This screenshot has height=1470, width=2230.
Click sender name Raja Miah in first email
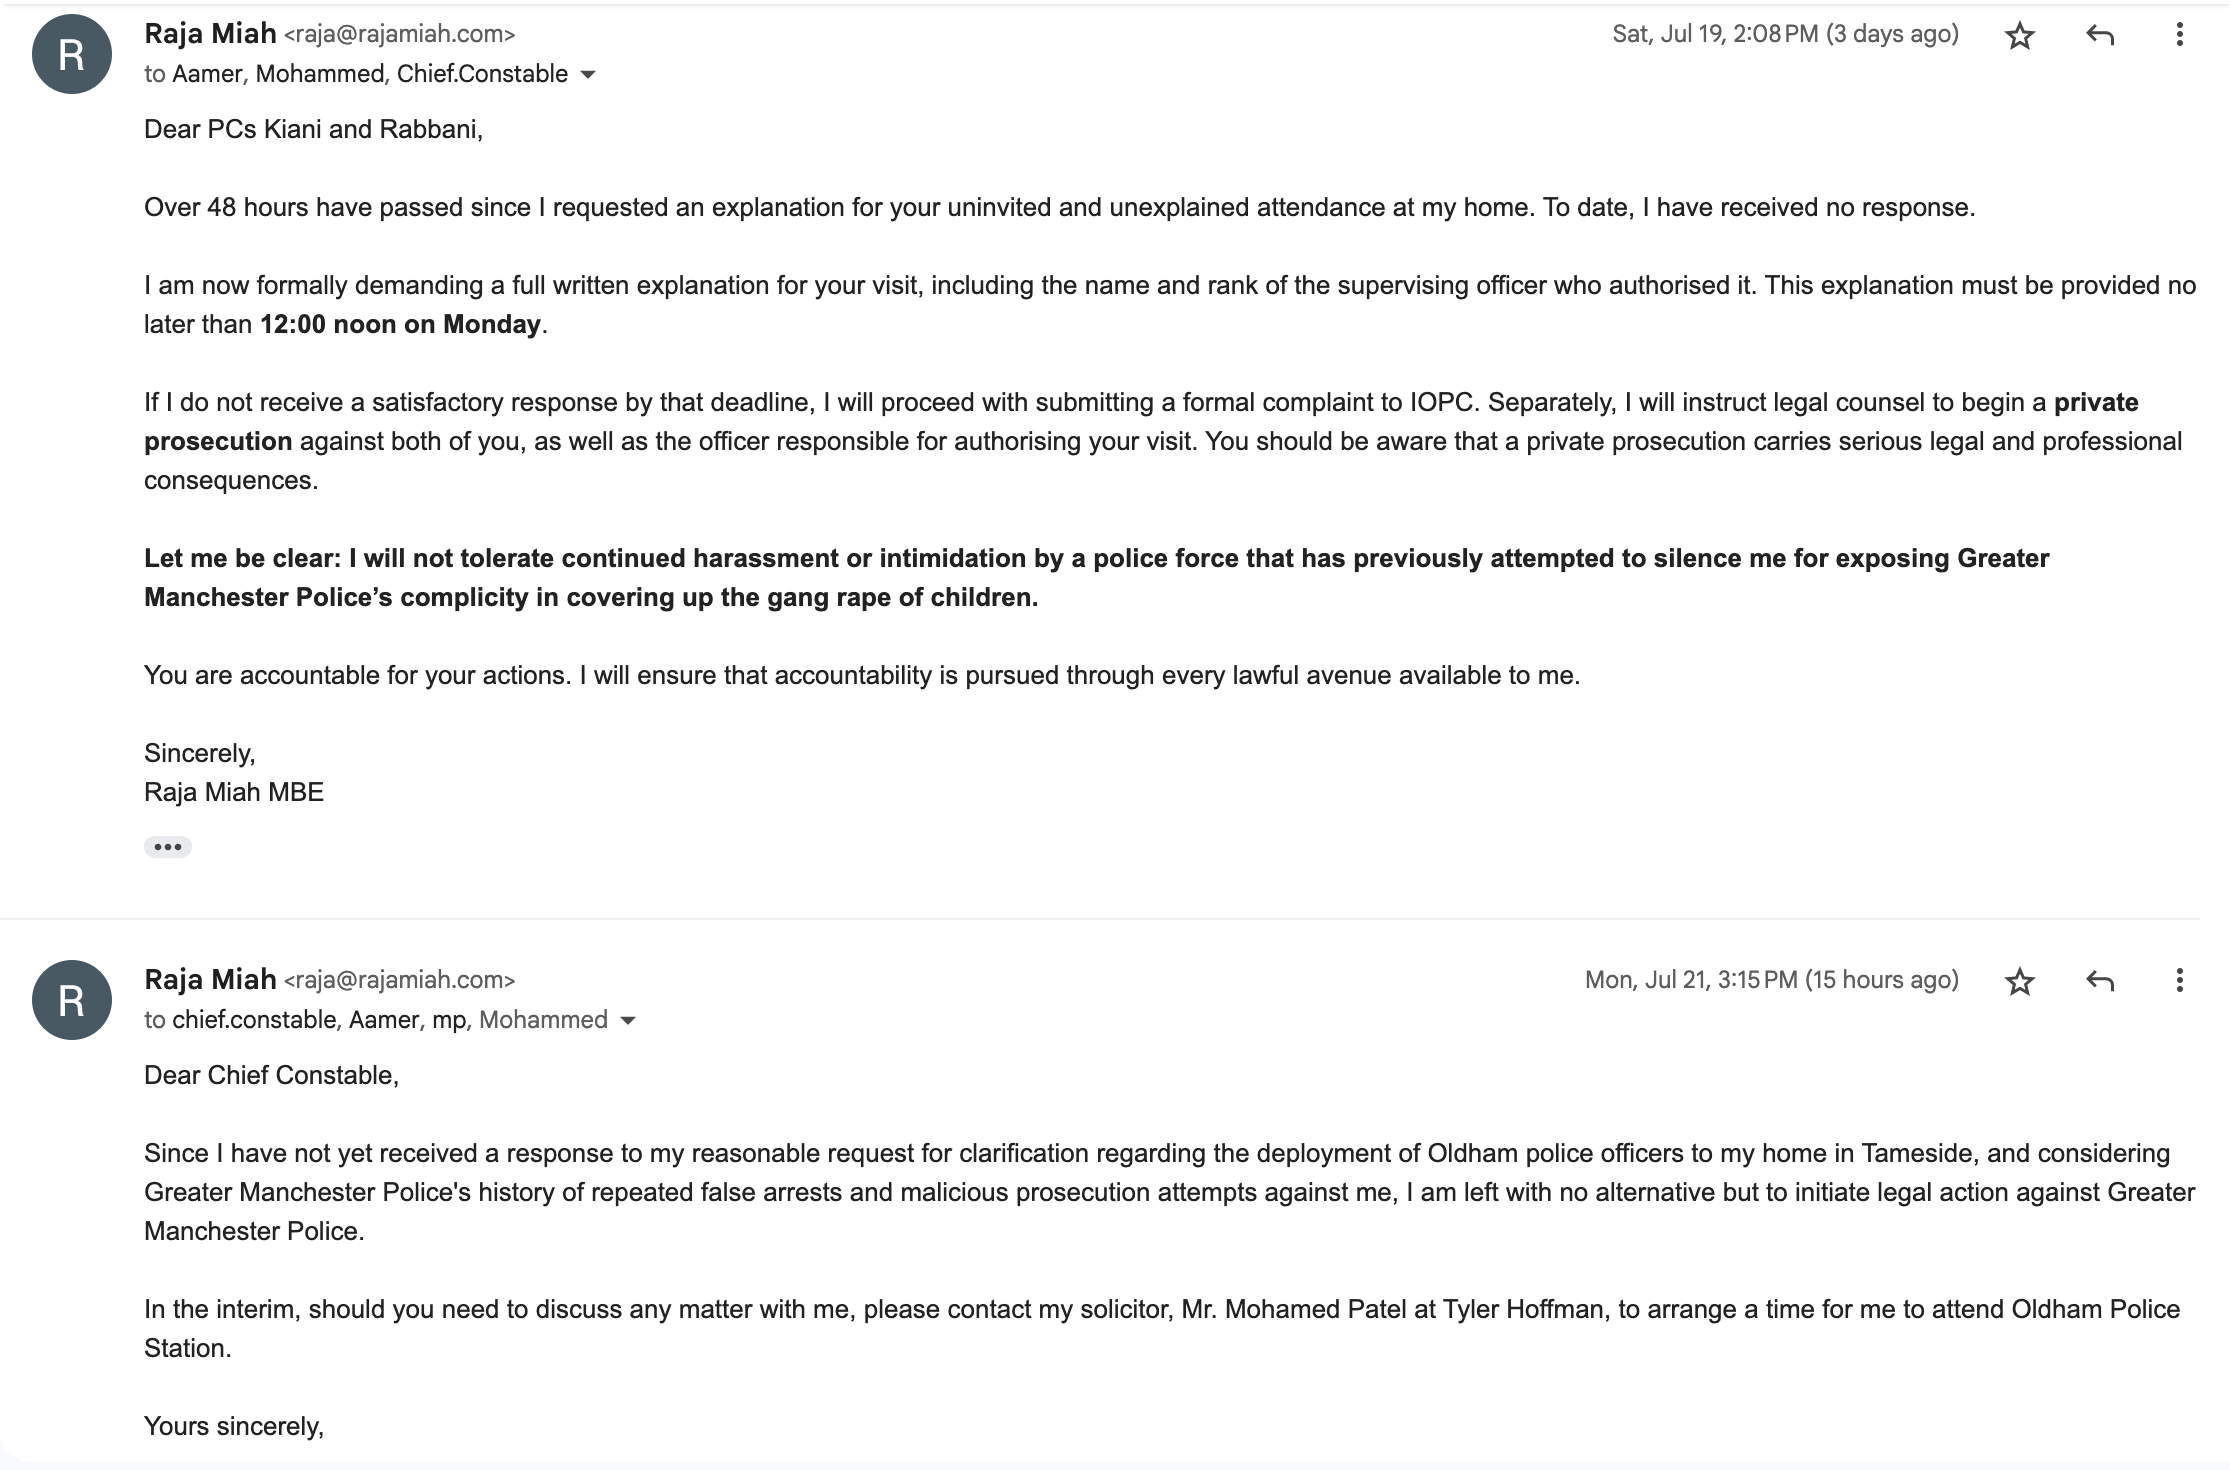[210, 34]
